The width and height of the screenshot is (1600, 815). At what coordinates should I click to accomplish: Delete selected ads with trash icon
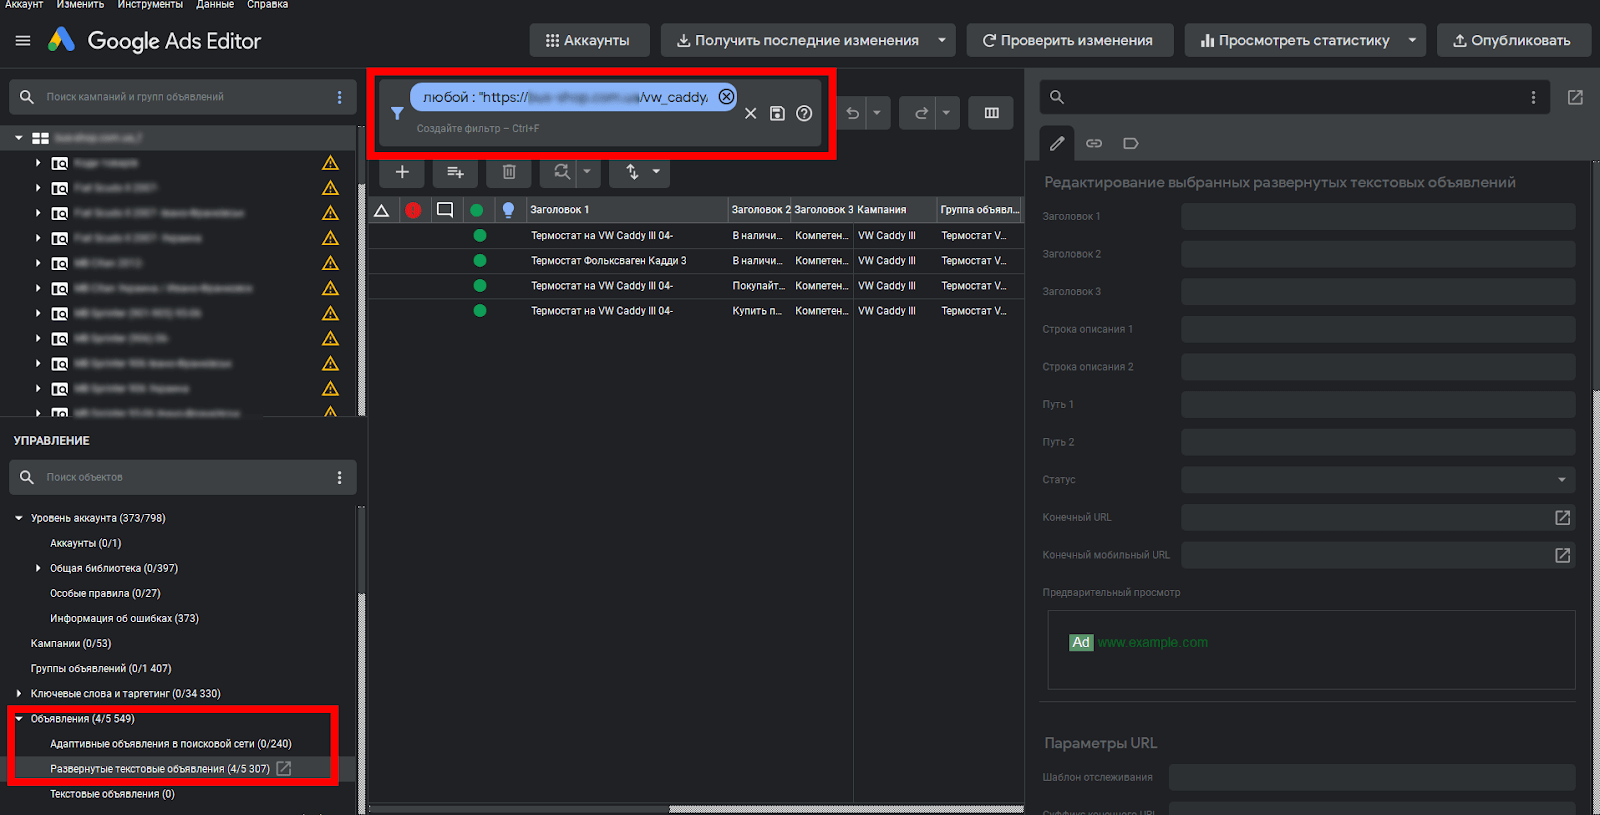coord(509,172)
